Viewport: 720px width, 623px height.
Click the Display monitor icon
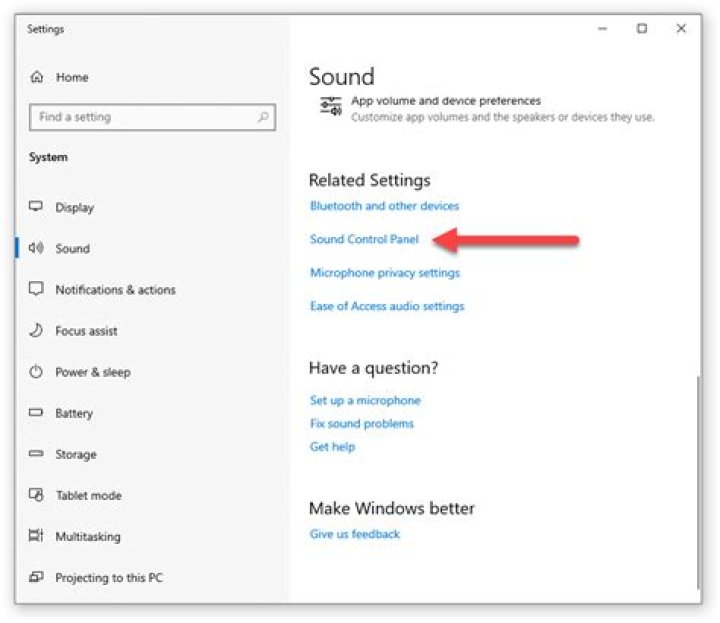click(x=36, y=207)
